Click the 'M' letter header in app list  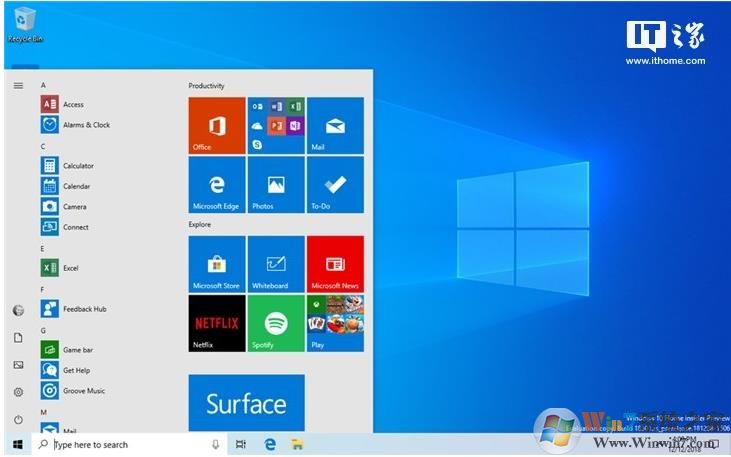tap(43, 412)
